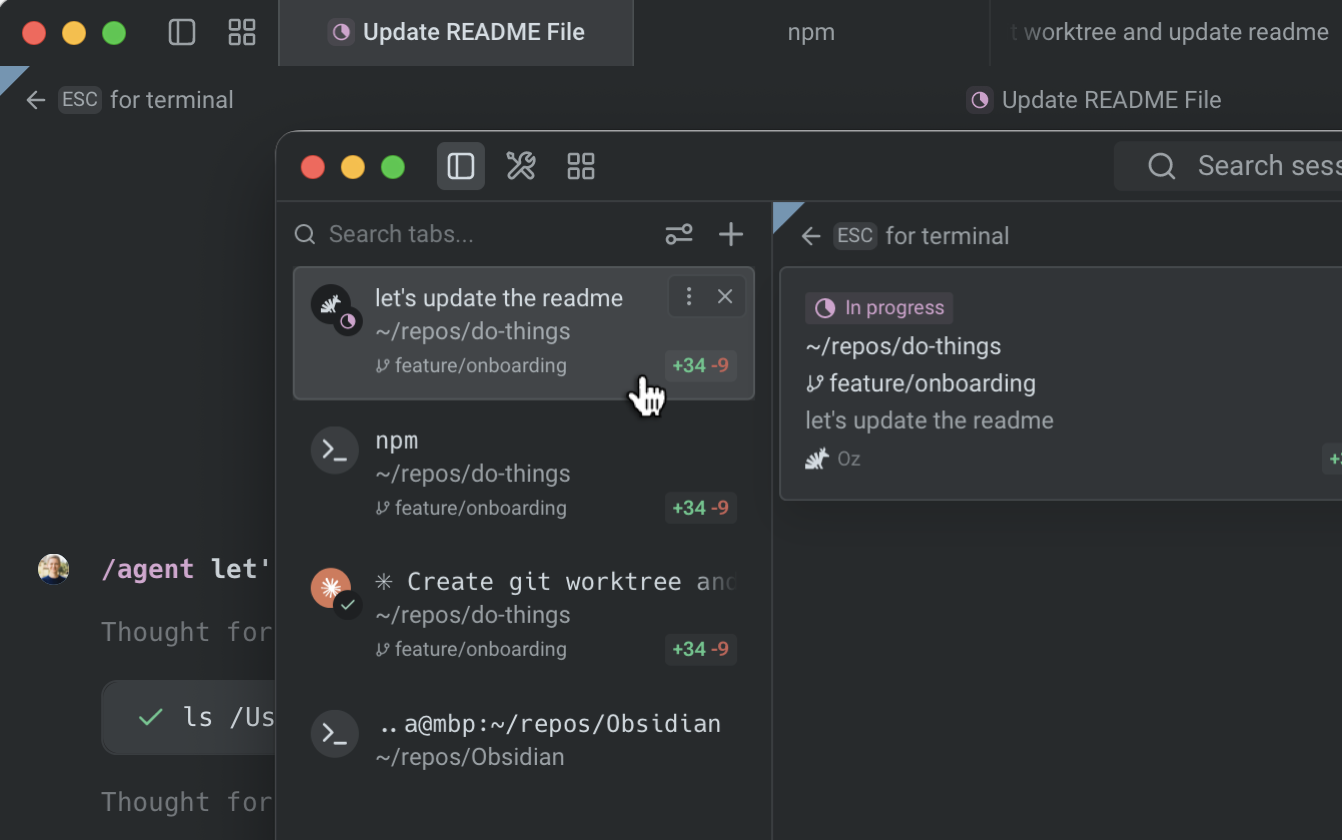Click the Search sessions magnifier icon

[x=1160, y=166]
